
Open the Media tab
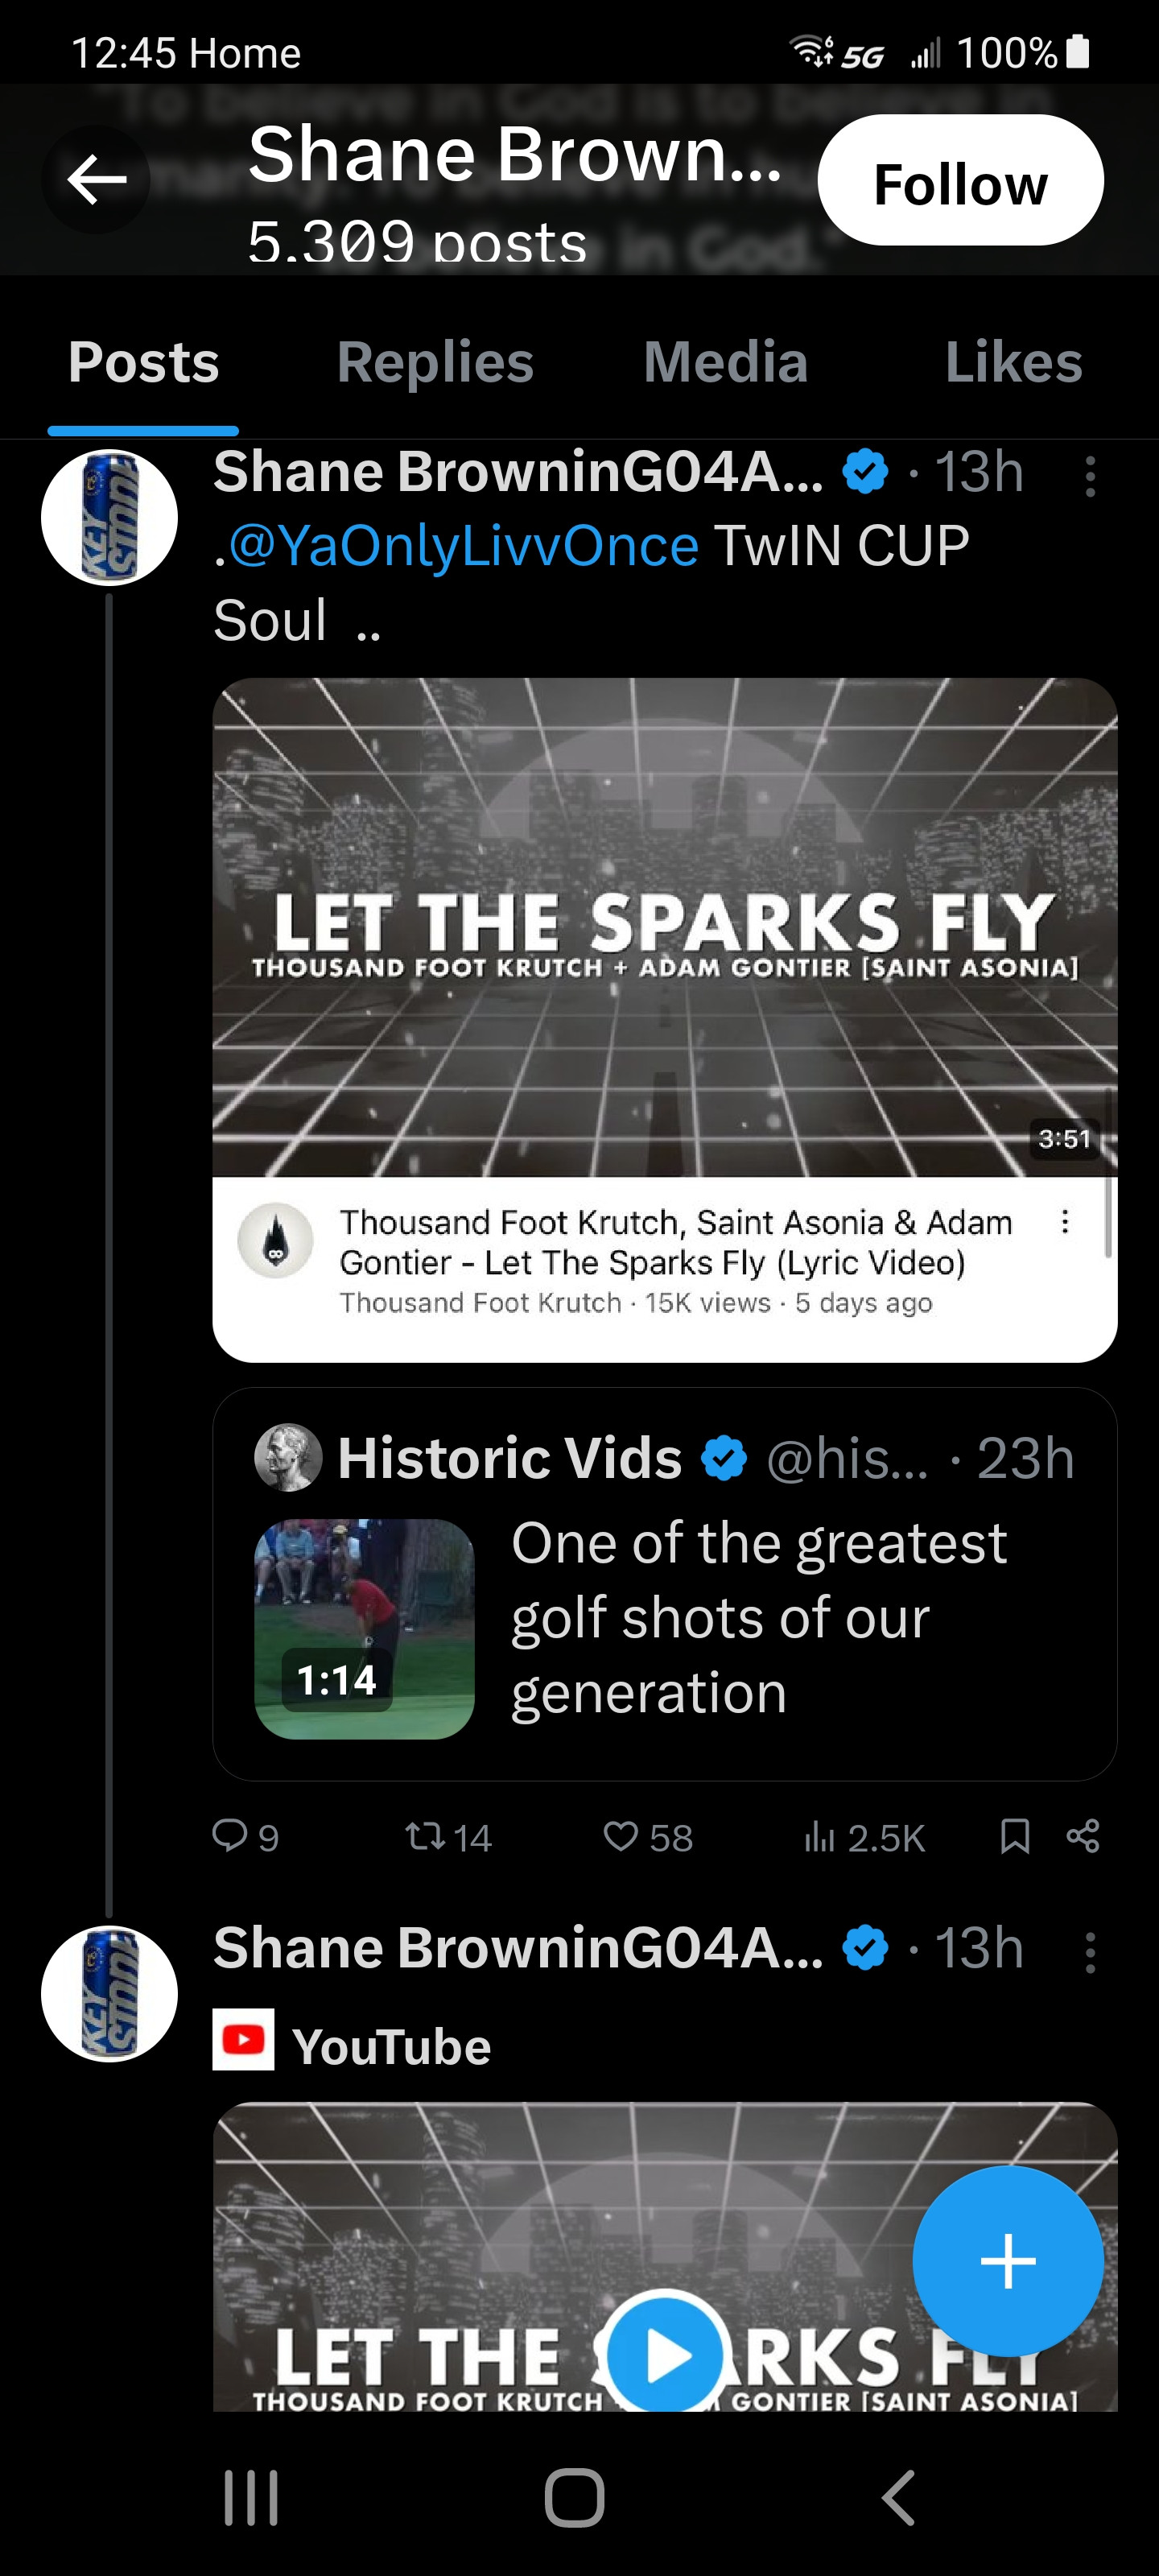click(x=725, y=362)
